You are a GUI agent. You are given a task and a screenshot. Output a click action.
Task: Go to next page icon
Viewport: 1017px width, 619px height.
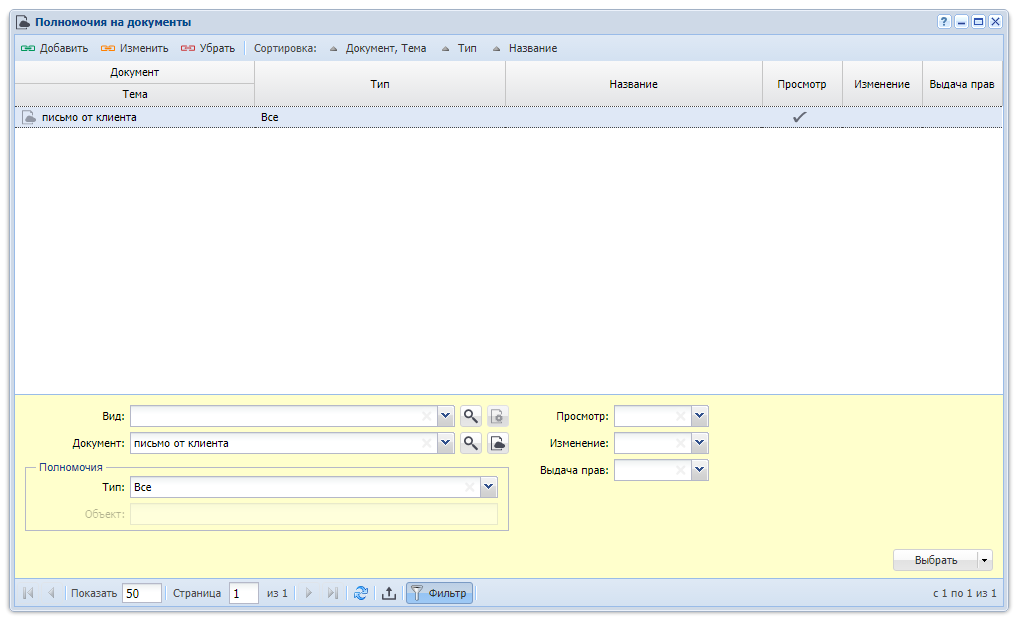309,593
